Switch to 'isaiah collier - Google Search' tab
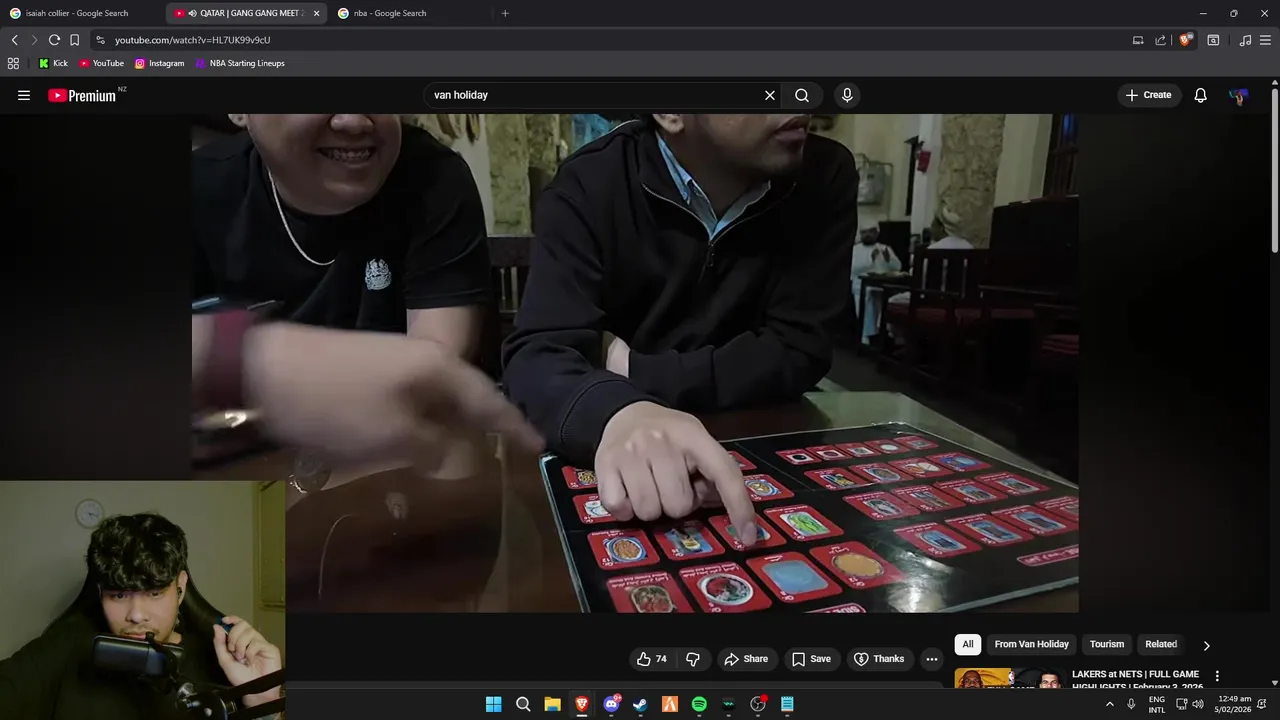This screenshot has height=720, width=1280. [x=82, y=13]
